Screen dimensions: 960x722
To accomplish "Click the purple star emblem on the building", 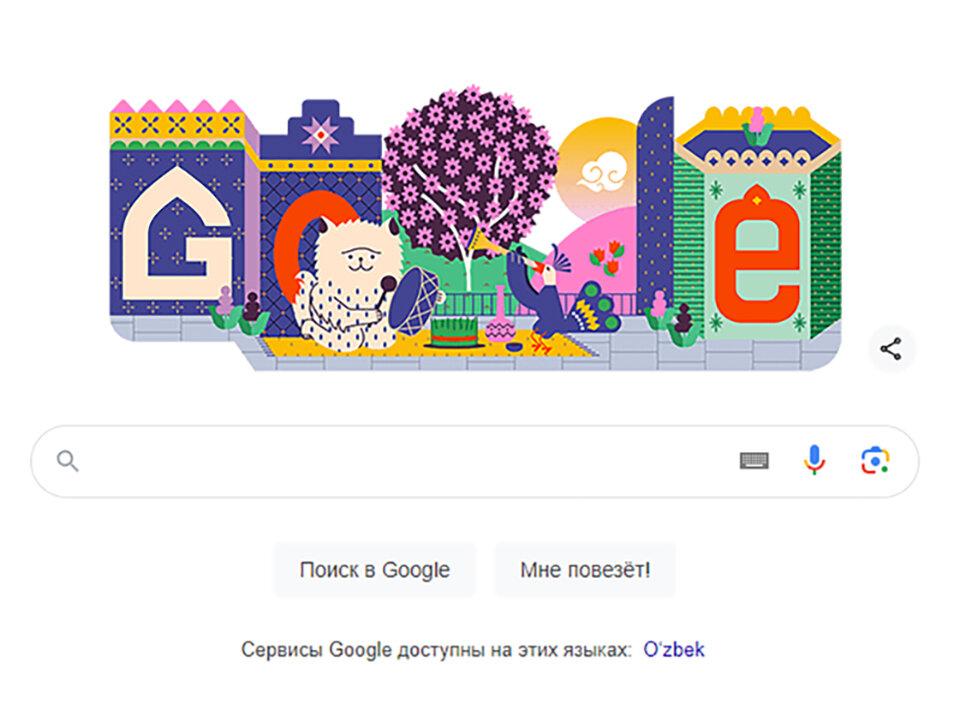I will pos(321,134).
